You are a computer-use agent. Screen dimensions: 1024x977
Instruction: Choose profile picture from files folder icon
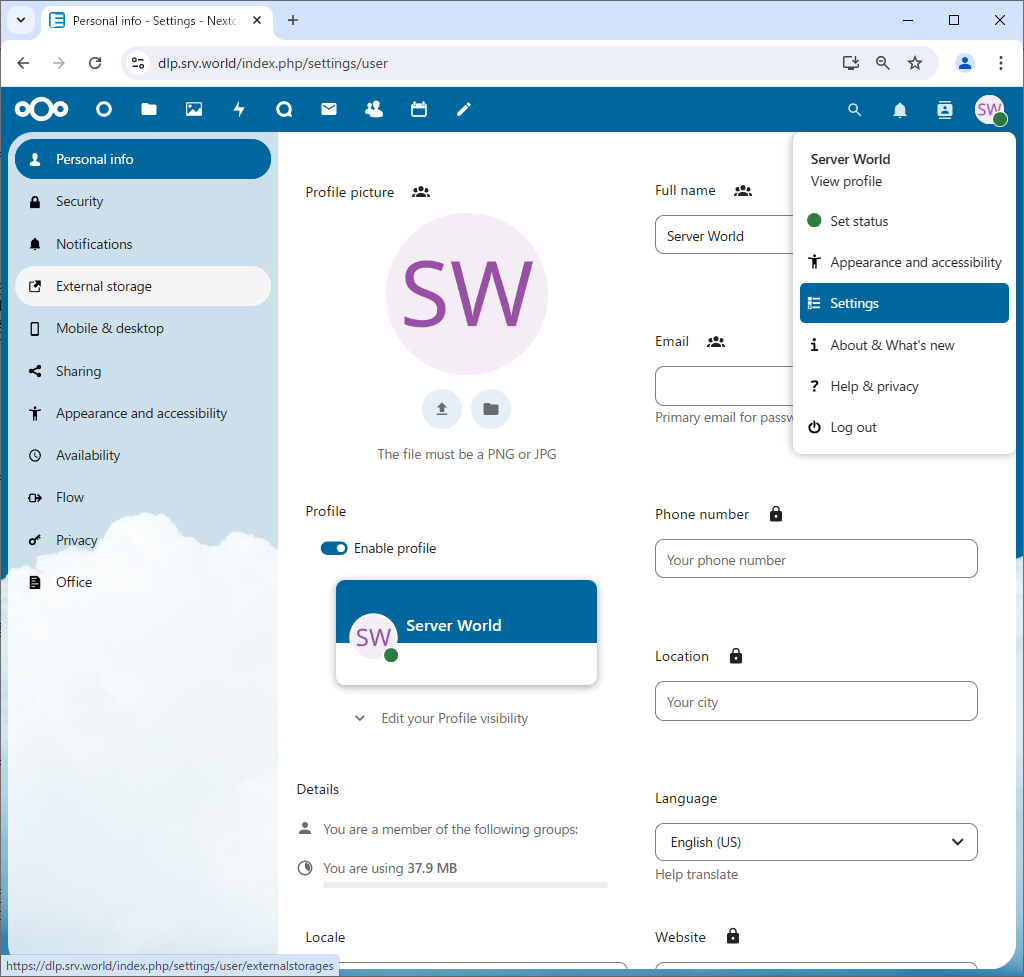tap(491, 409)
